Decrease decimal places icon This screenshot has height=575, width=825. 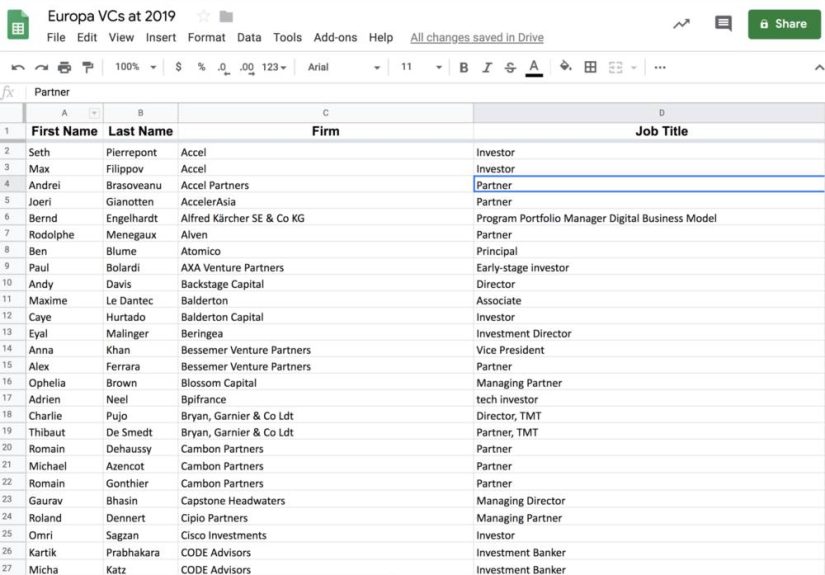pyautogui.click(x=223, y=68)
